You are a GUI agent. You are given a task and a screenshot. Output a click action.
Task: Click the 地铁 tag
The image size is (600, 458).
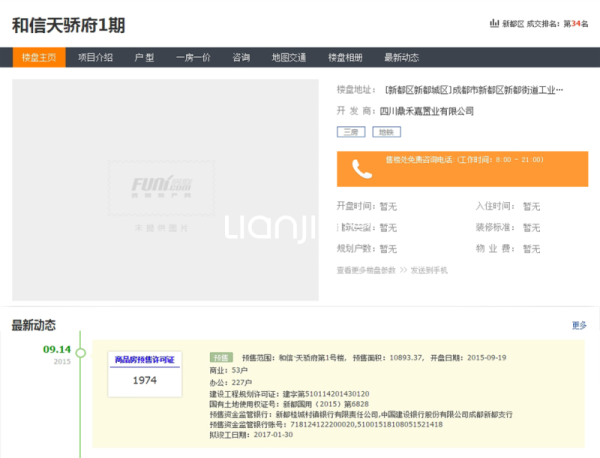383,131
